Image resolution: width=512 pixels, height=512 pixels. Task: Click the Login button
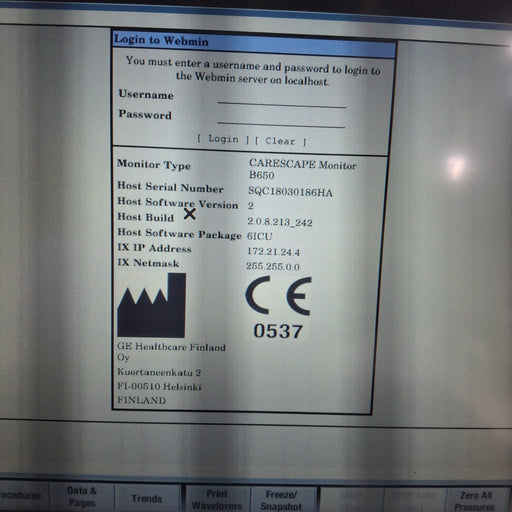[223, 139]
